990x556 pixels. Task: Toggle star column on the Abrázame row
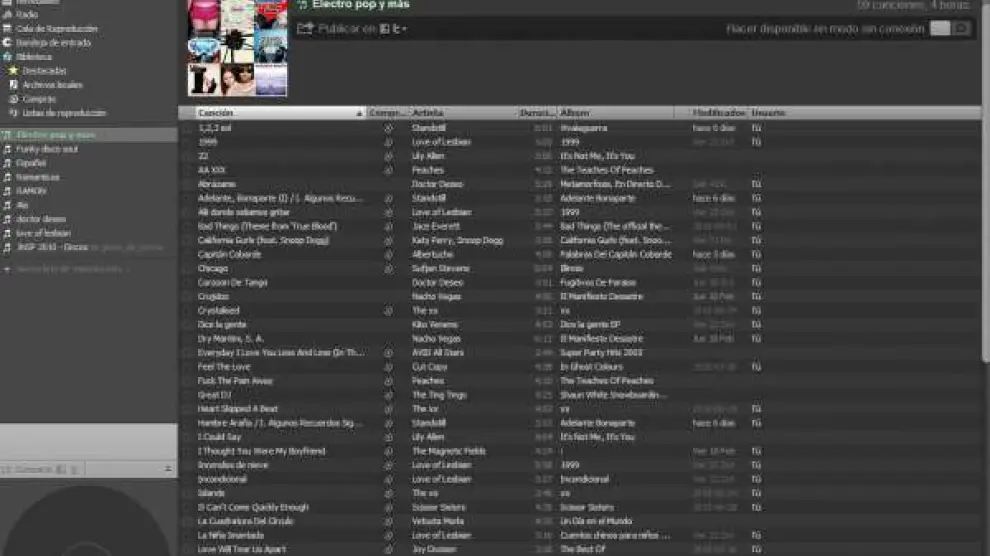pos(187,184)
